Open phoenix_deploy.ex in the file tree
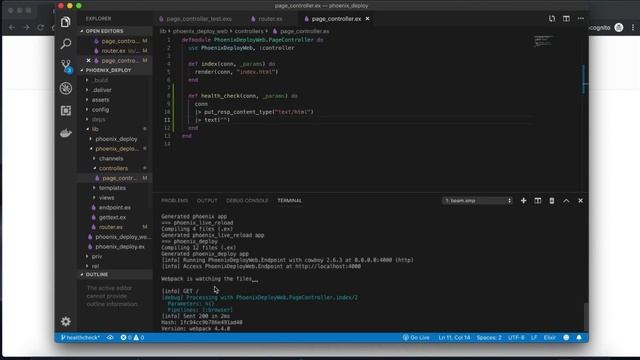This screenshot has width=640, height=360. tap(120, 247)
